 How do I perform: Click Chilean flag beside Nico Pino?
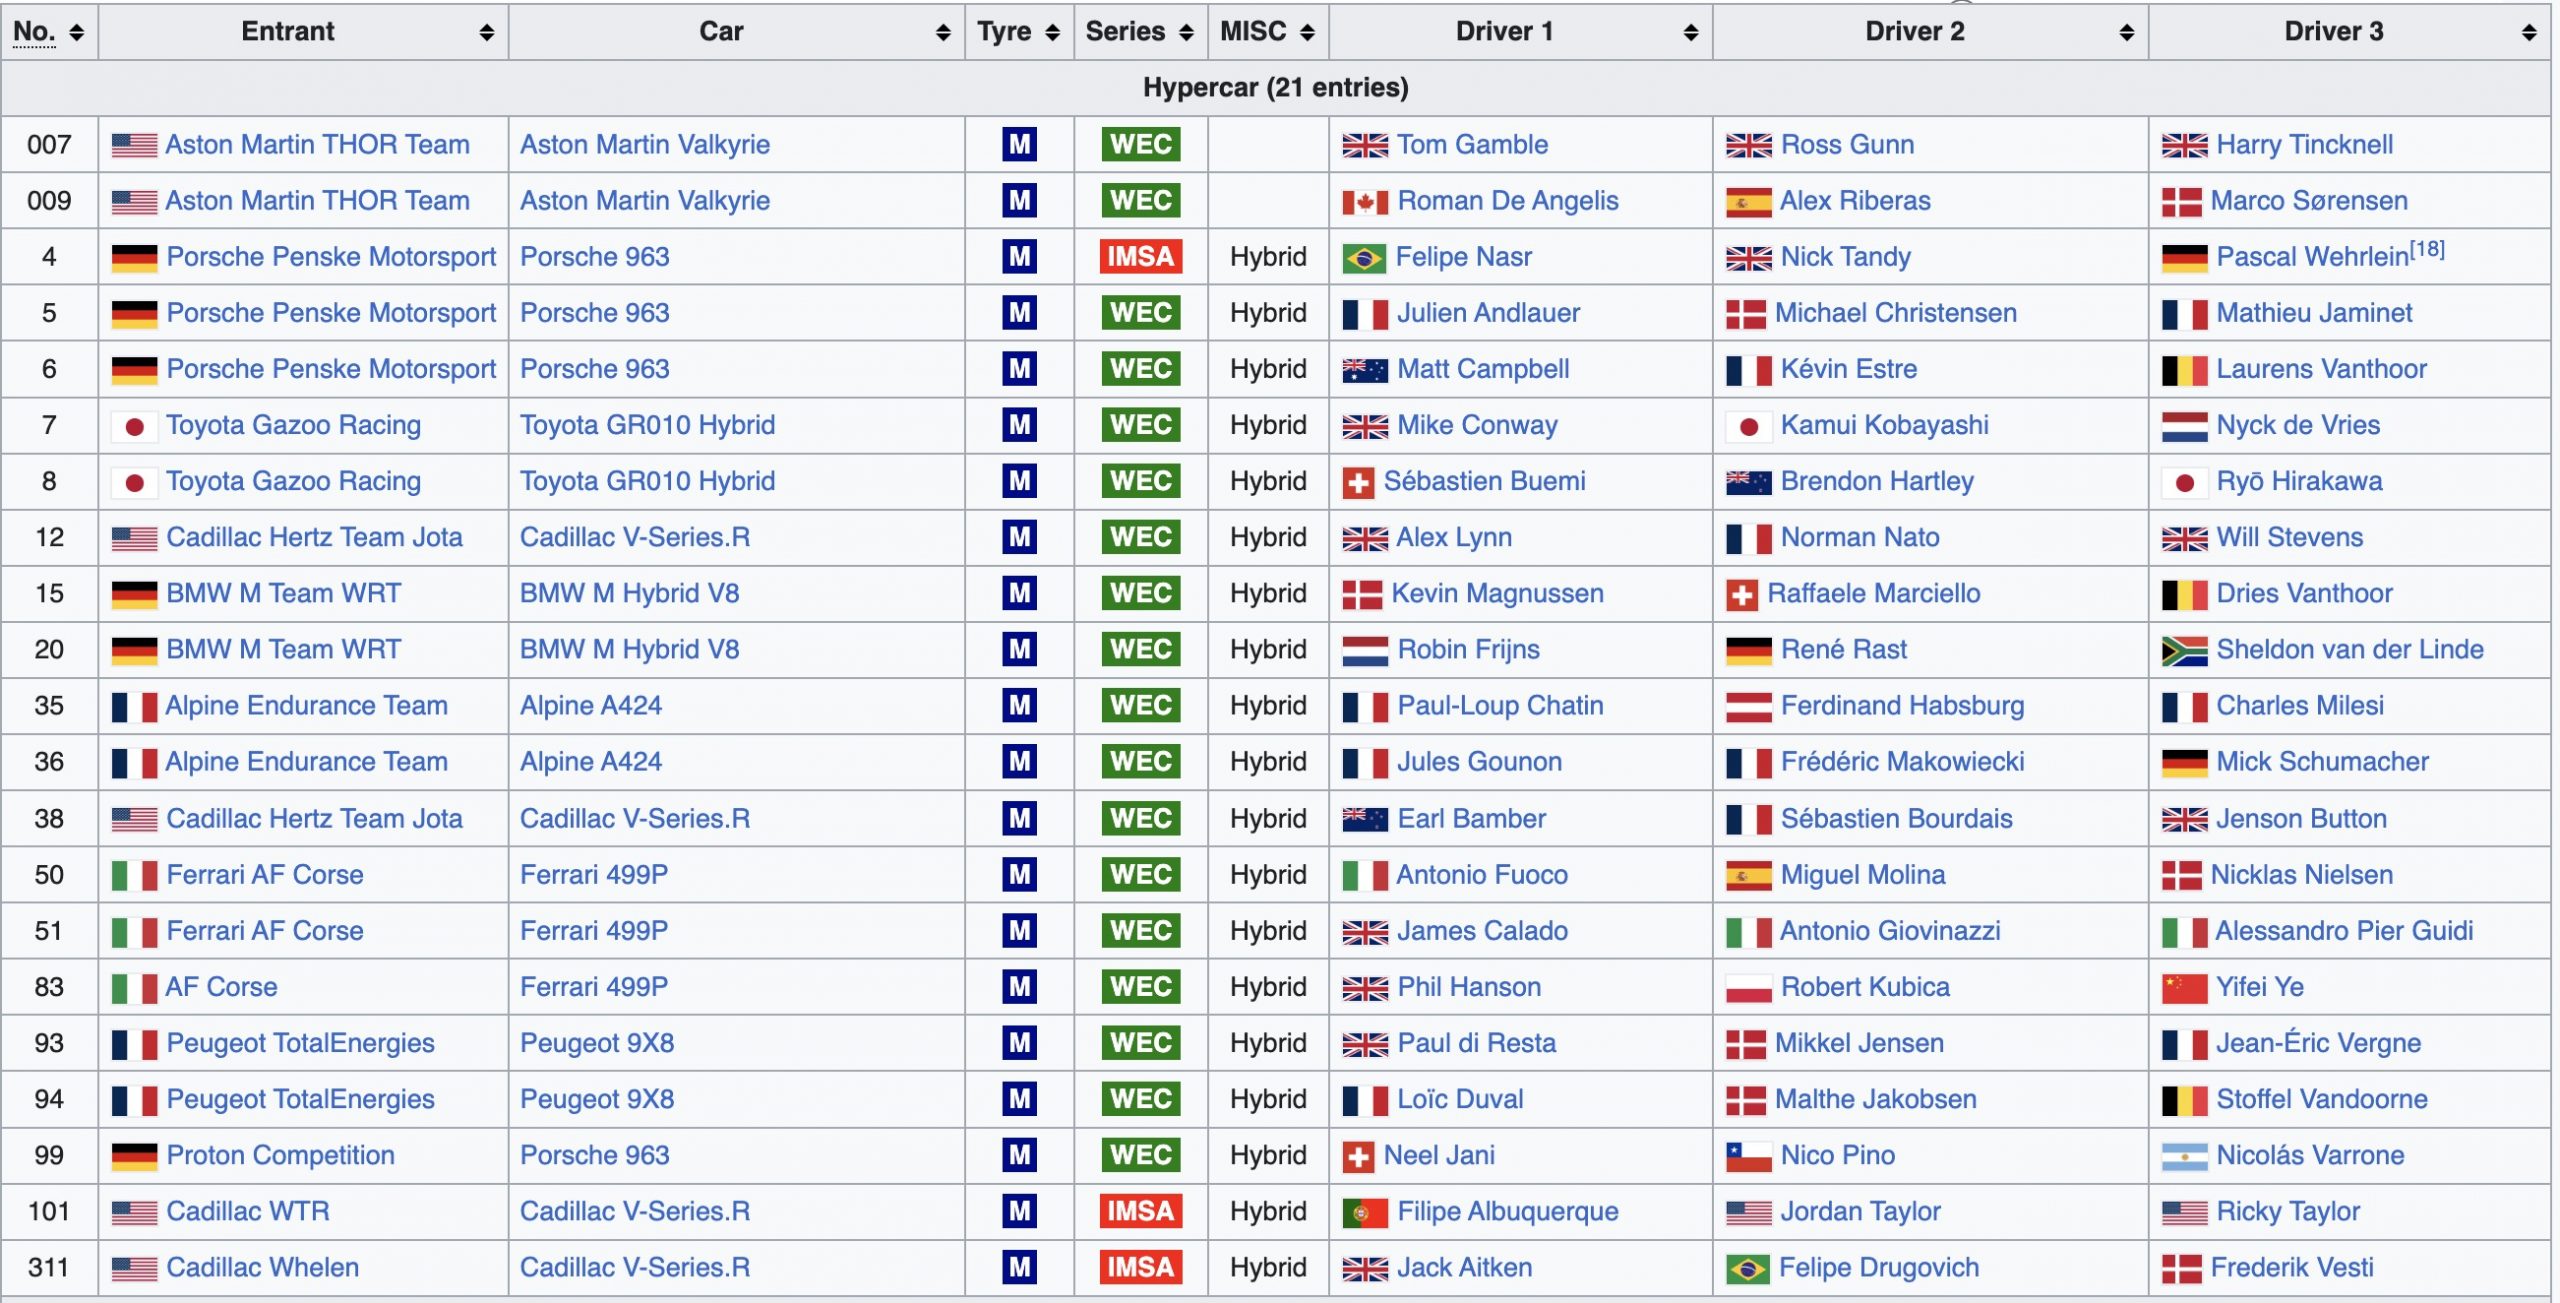pyautogui.click(x=1748, y=1157)
